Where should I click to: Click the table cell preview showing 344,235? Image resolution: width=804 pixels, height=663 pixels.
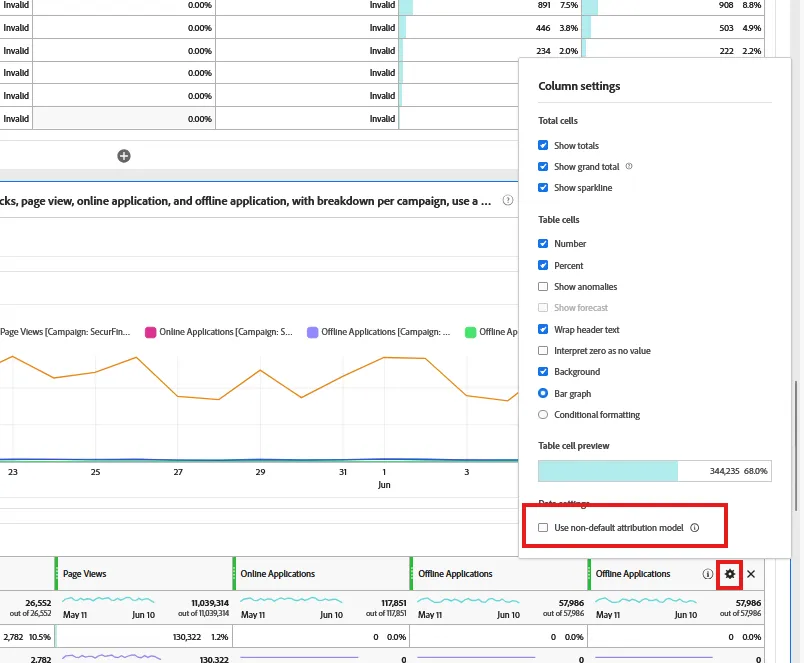(655, 471)
